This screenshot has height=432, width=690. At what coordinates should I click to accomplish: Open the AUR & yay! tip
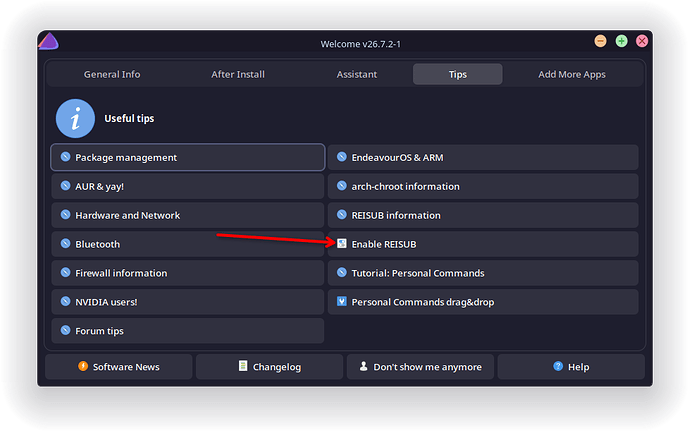point(188,187)
